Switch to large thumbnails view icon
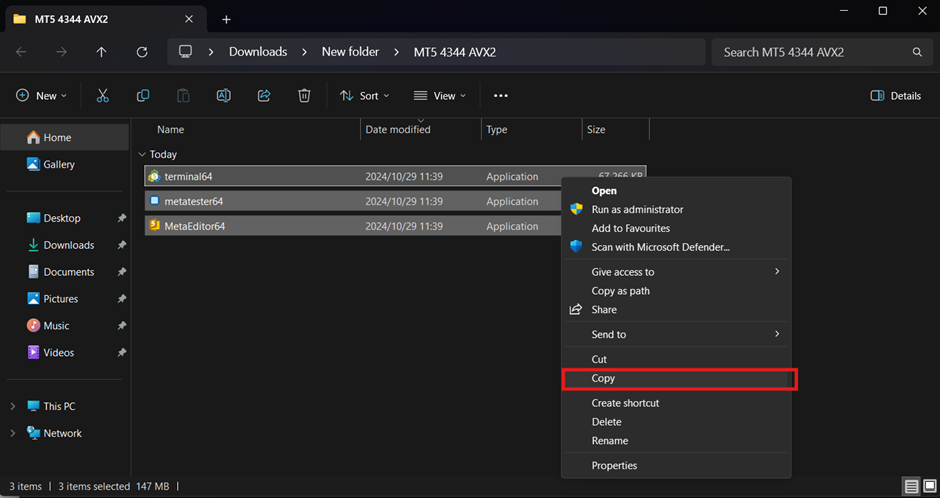The height and width of the screenshot is (498, 940). point(929,487)
